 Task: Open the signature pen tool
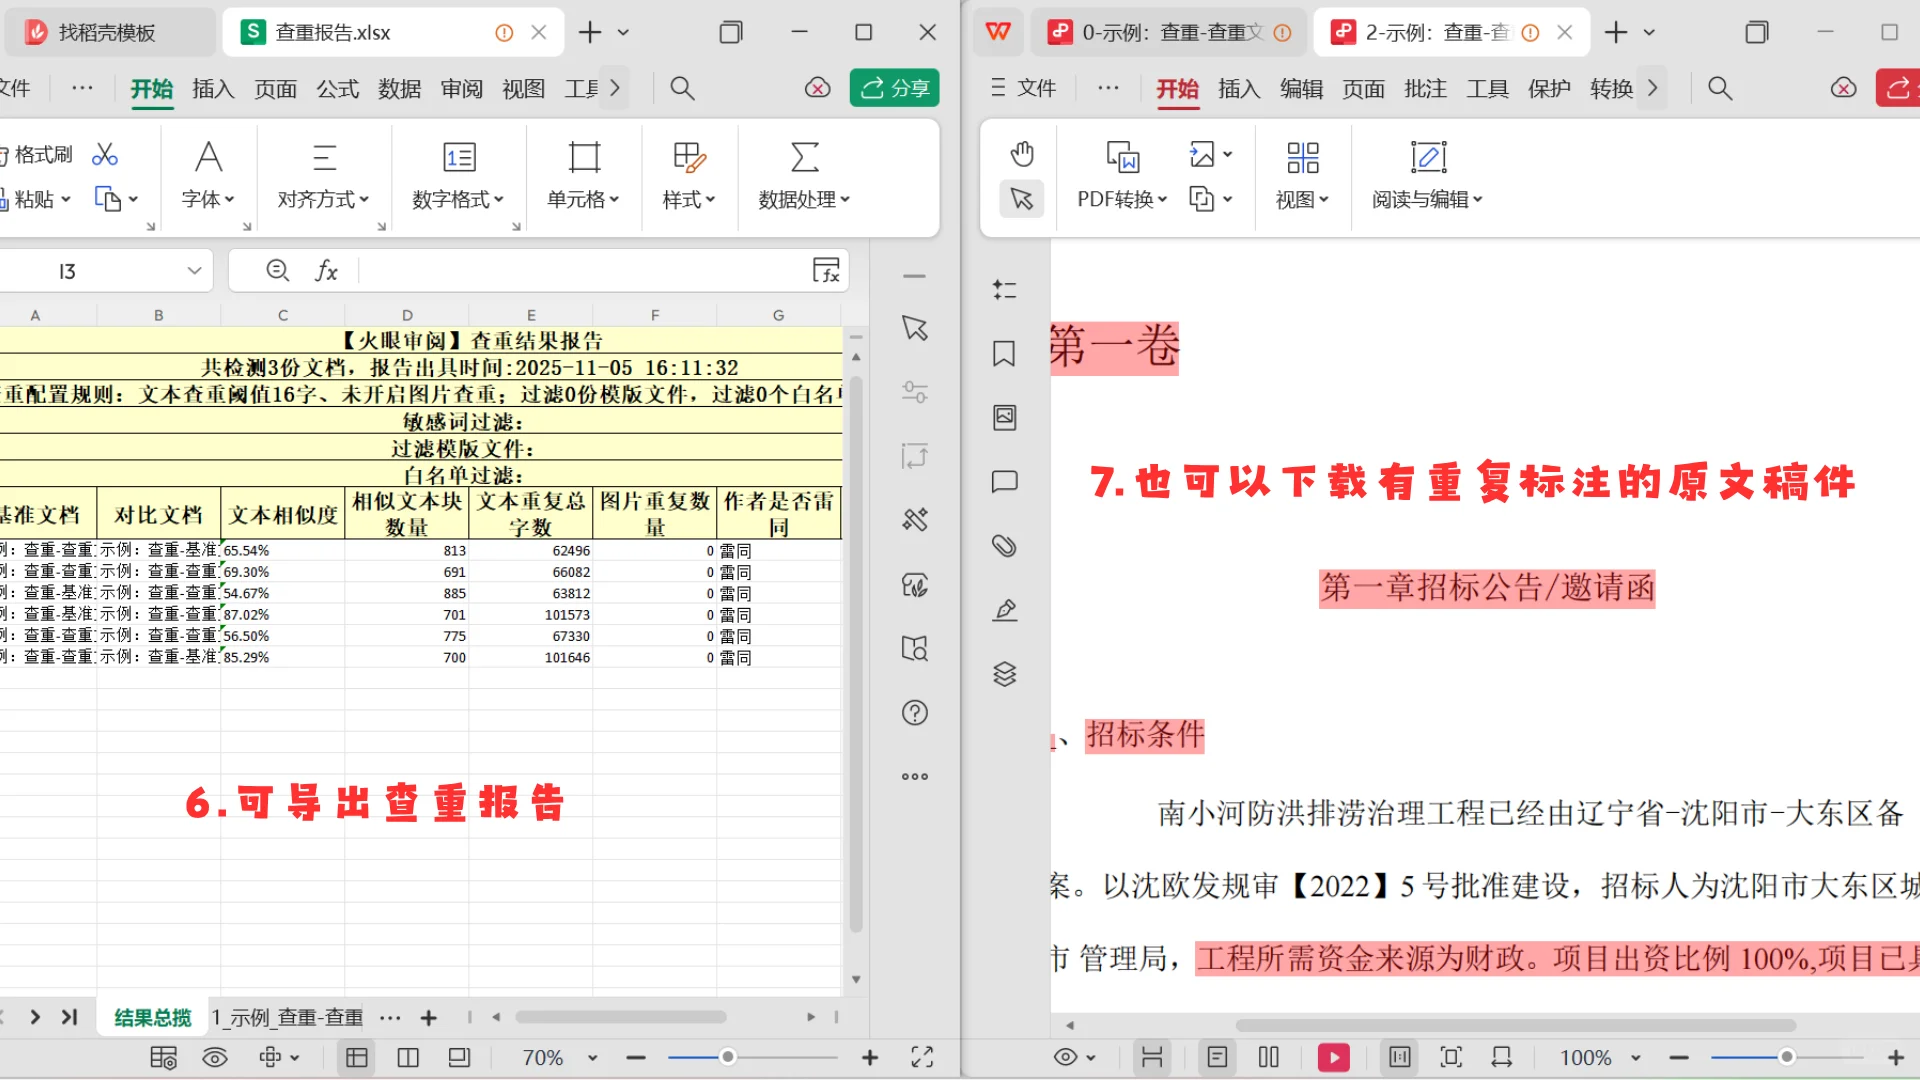[1005, 610]
